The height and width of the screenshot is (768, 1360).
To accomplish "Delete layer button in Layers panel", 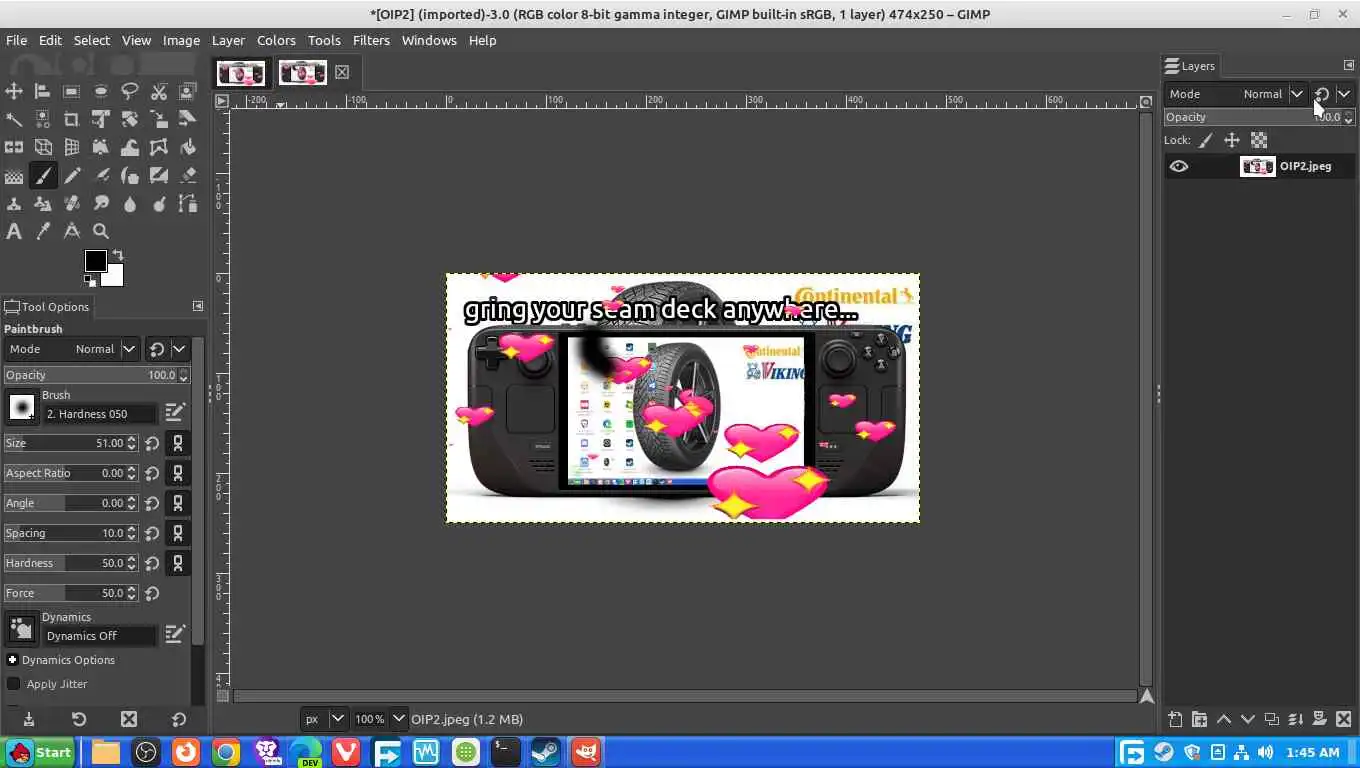I will [1344, 719].
